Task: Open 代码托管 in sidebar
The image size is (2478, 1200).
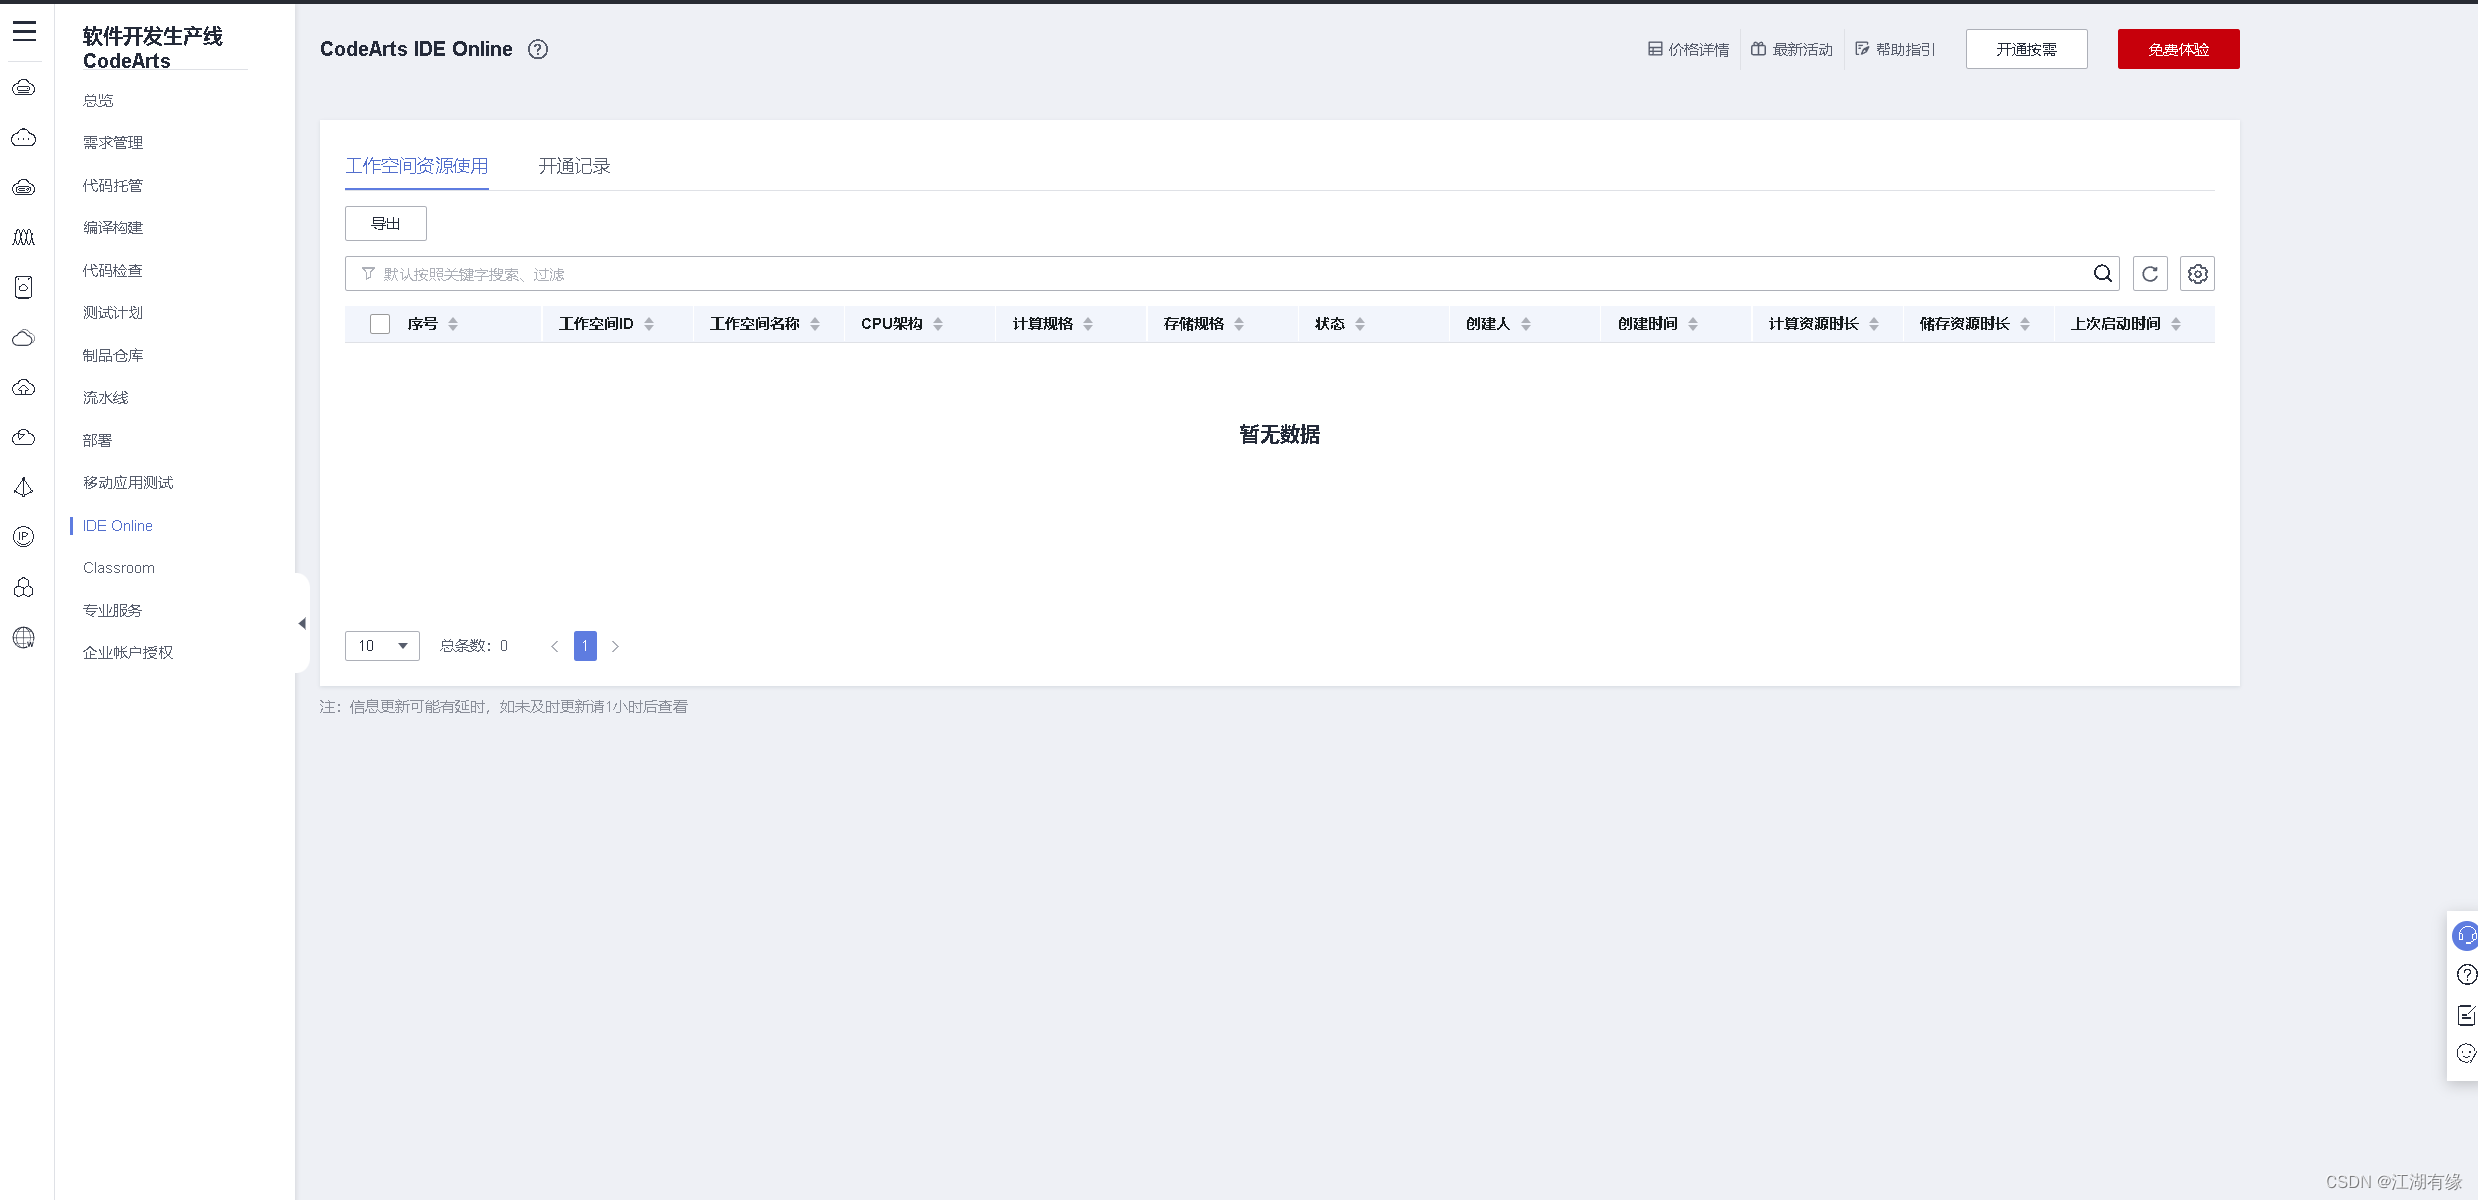Action: (x=113, y=186)
